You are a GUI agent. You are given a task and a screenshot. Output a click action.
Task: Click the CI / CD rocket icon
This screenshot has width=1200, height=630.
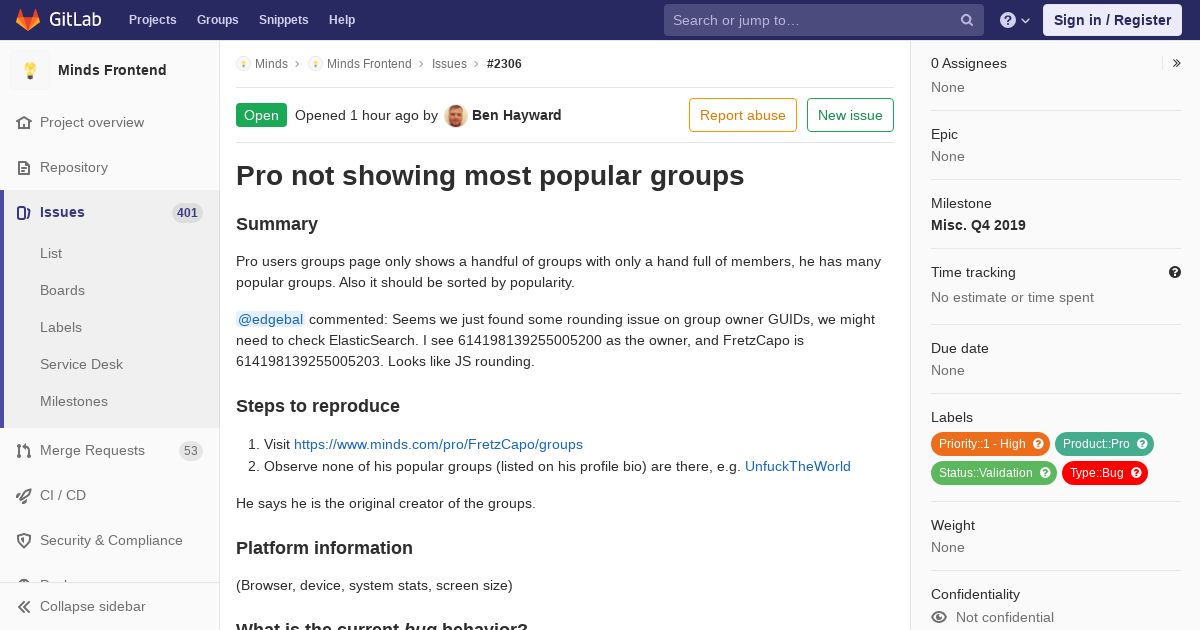coord(24,495)
